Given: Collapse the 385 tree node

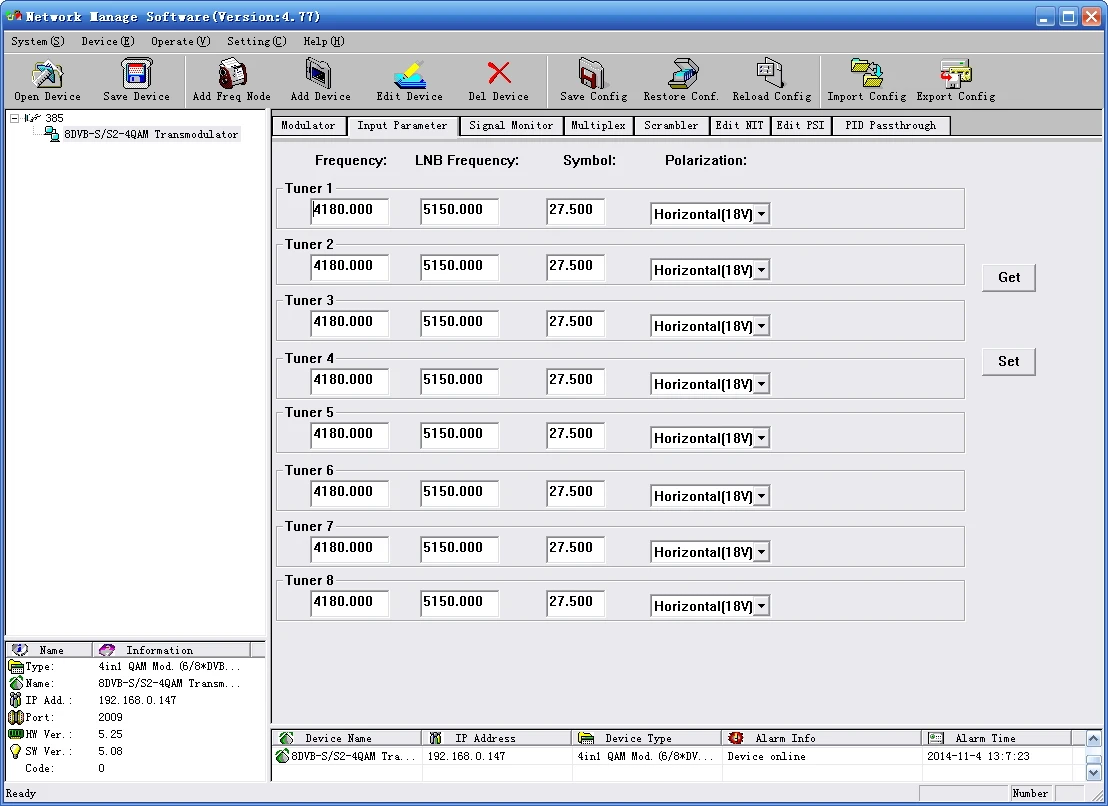Looking at the screenshot, I should [x=15, y=118].
